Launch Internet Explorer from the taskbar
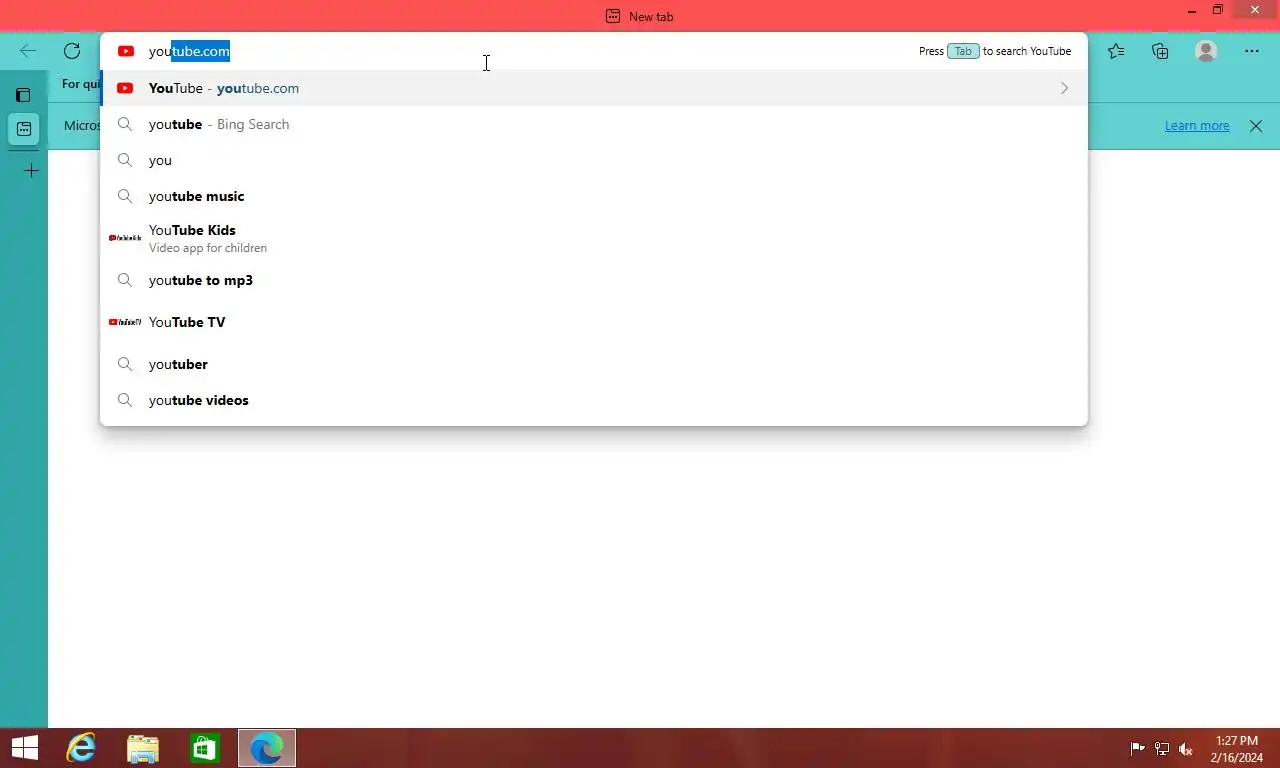 pos(81,748)
